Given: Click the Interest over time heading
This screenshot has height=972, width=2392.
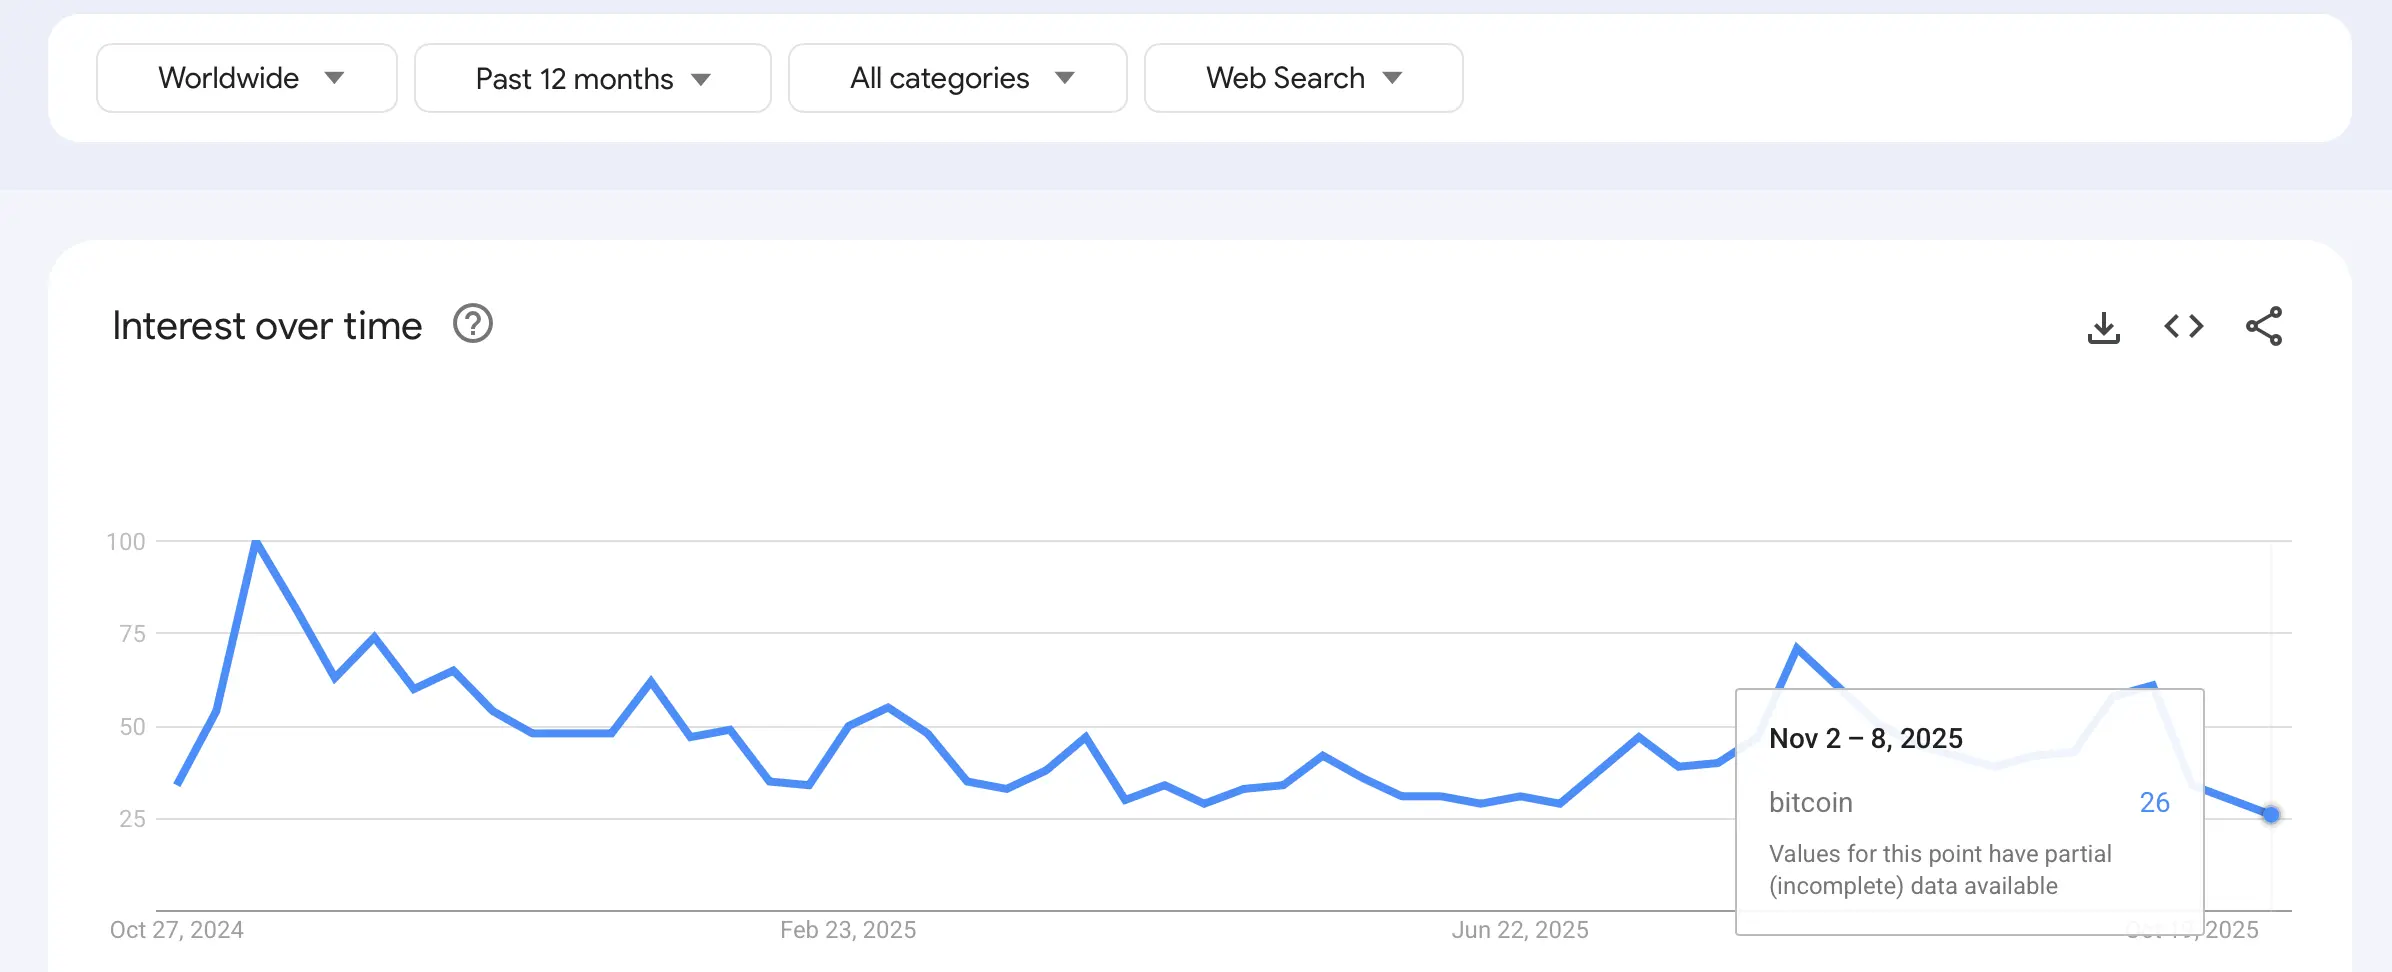Looking at the screenshot, I should coord(267,324).
